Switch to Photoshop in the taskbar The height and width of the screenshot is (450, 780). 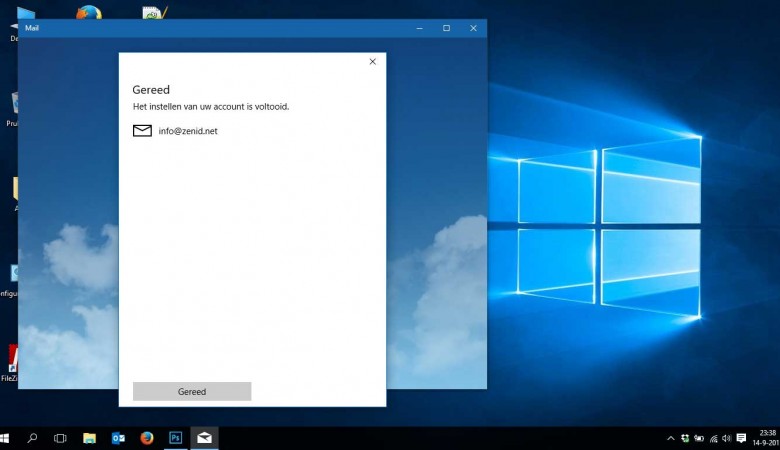tap(176, 438)
